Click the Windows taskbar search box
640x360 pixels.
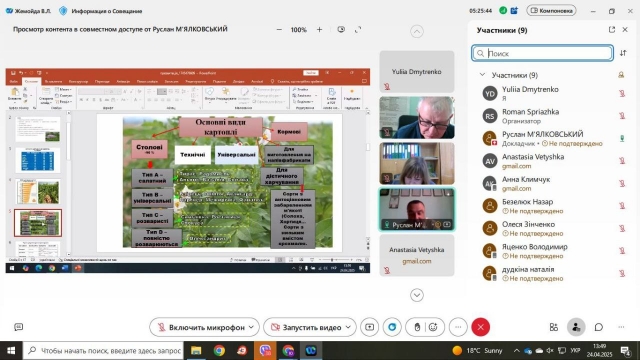pyautogui.click(x=104, y=351)
